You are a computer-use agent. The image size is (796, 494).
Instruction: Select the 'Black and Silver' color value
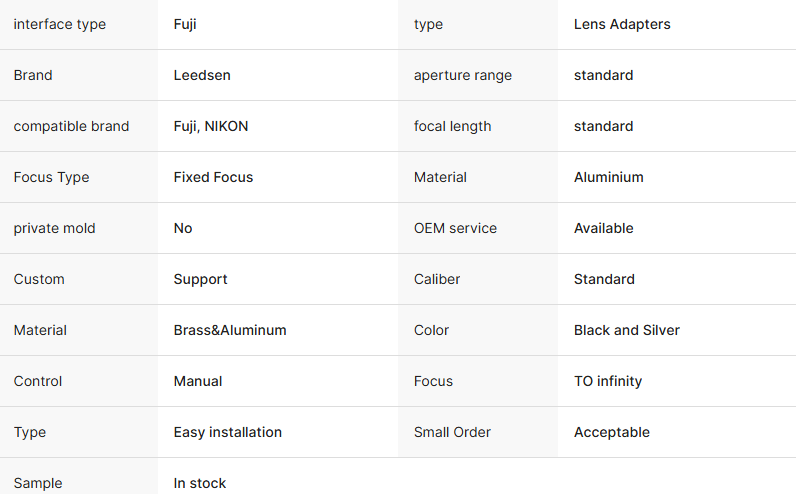pos(627,330)
